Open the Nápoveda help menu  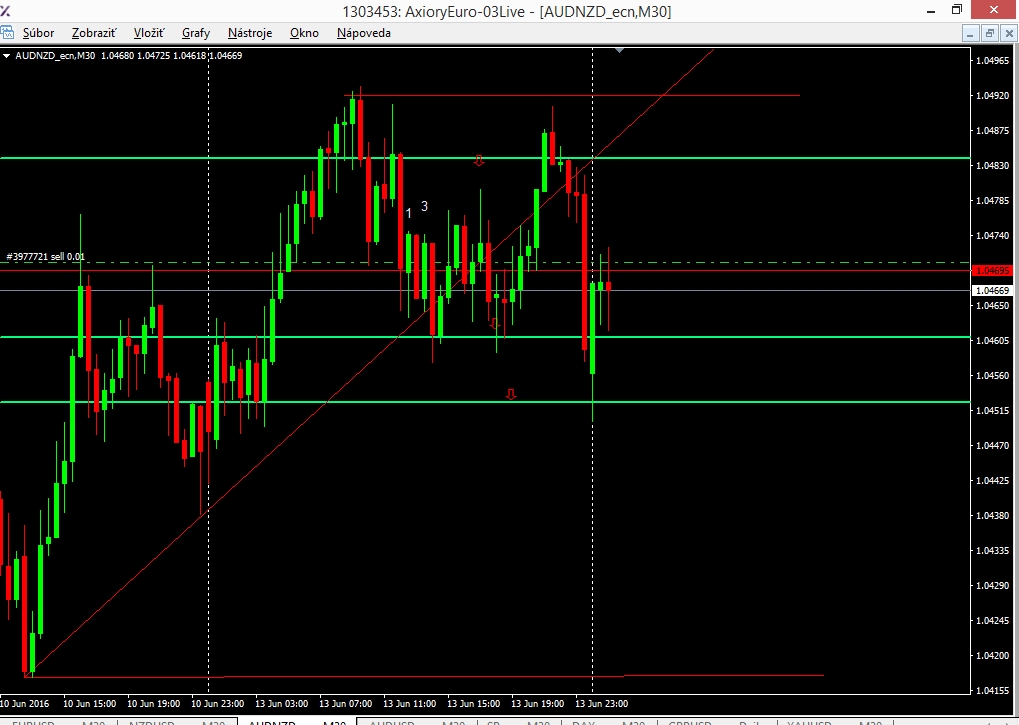[x=364, y=33]
